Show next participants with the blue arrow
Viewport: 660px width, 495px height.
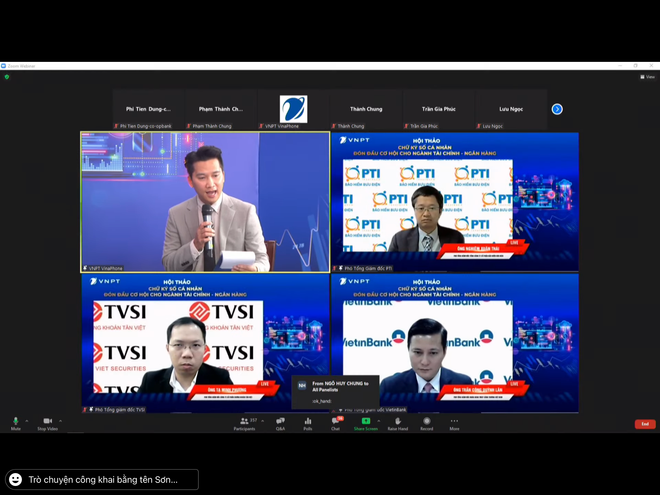557,109
